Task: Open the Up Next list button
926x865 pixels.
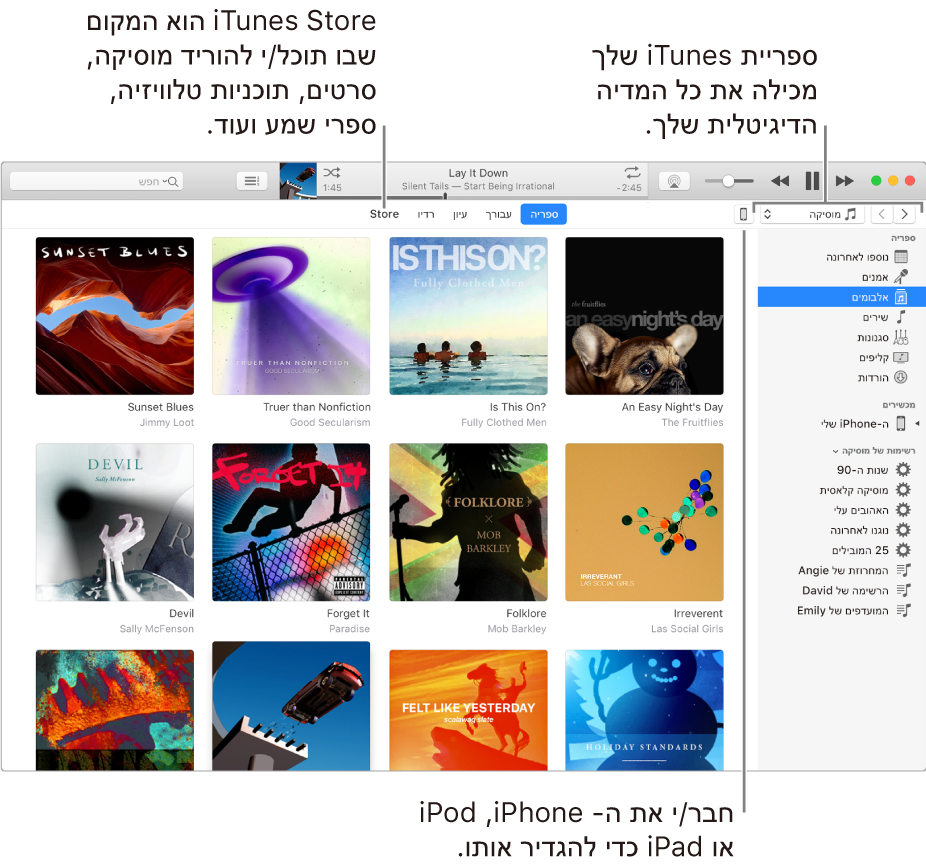Action: click(252, 181)
